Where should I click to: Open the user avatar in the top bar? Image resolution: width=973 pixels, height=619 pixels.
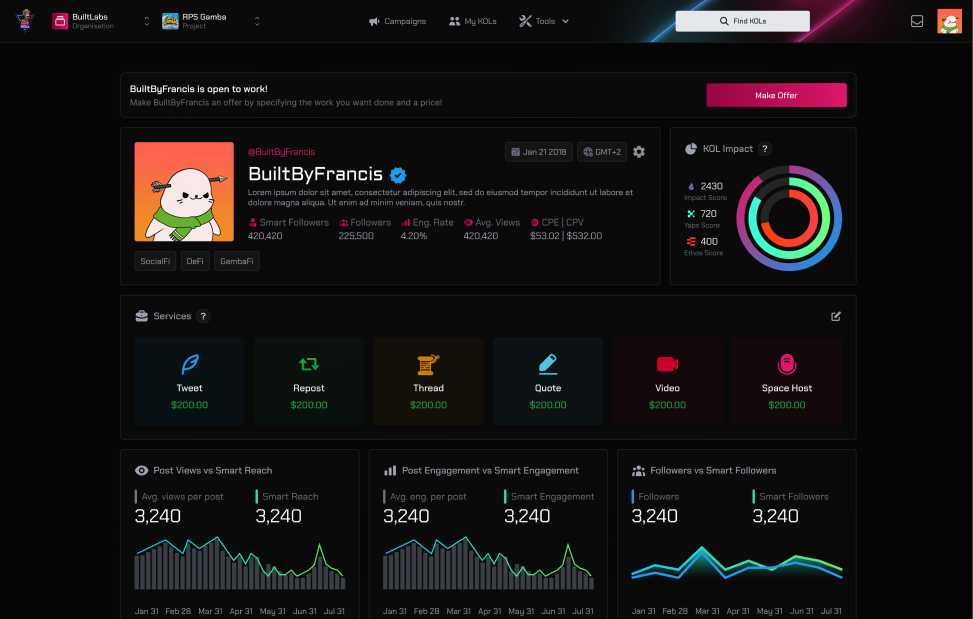coord(948,21)
